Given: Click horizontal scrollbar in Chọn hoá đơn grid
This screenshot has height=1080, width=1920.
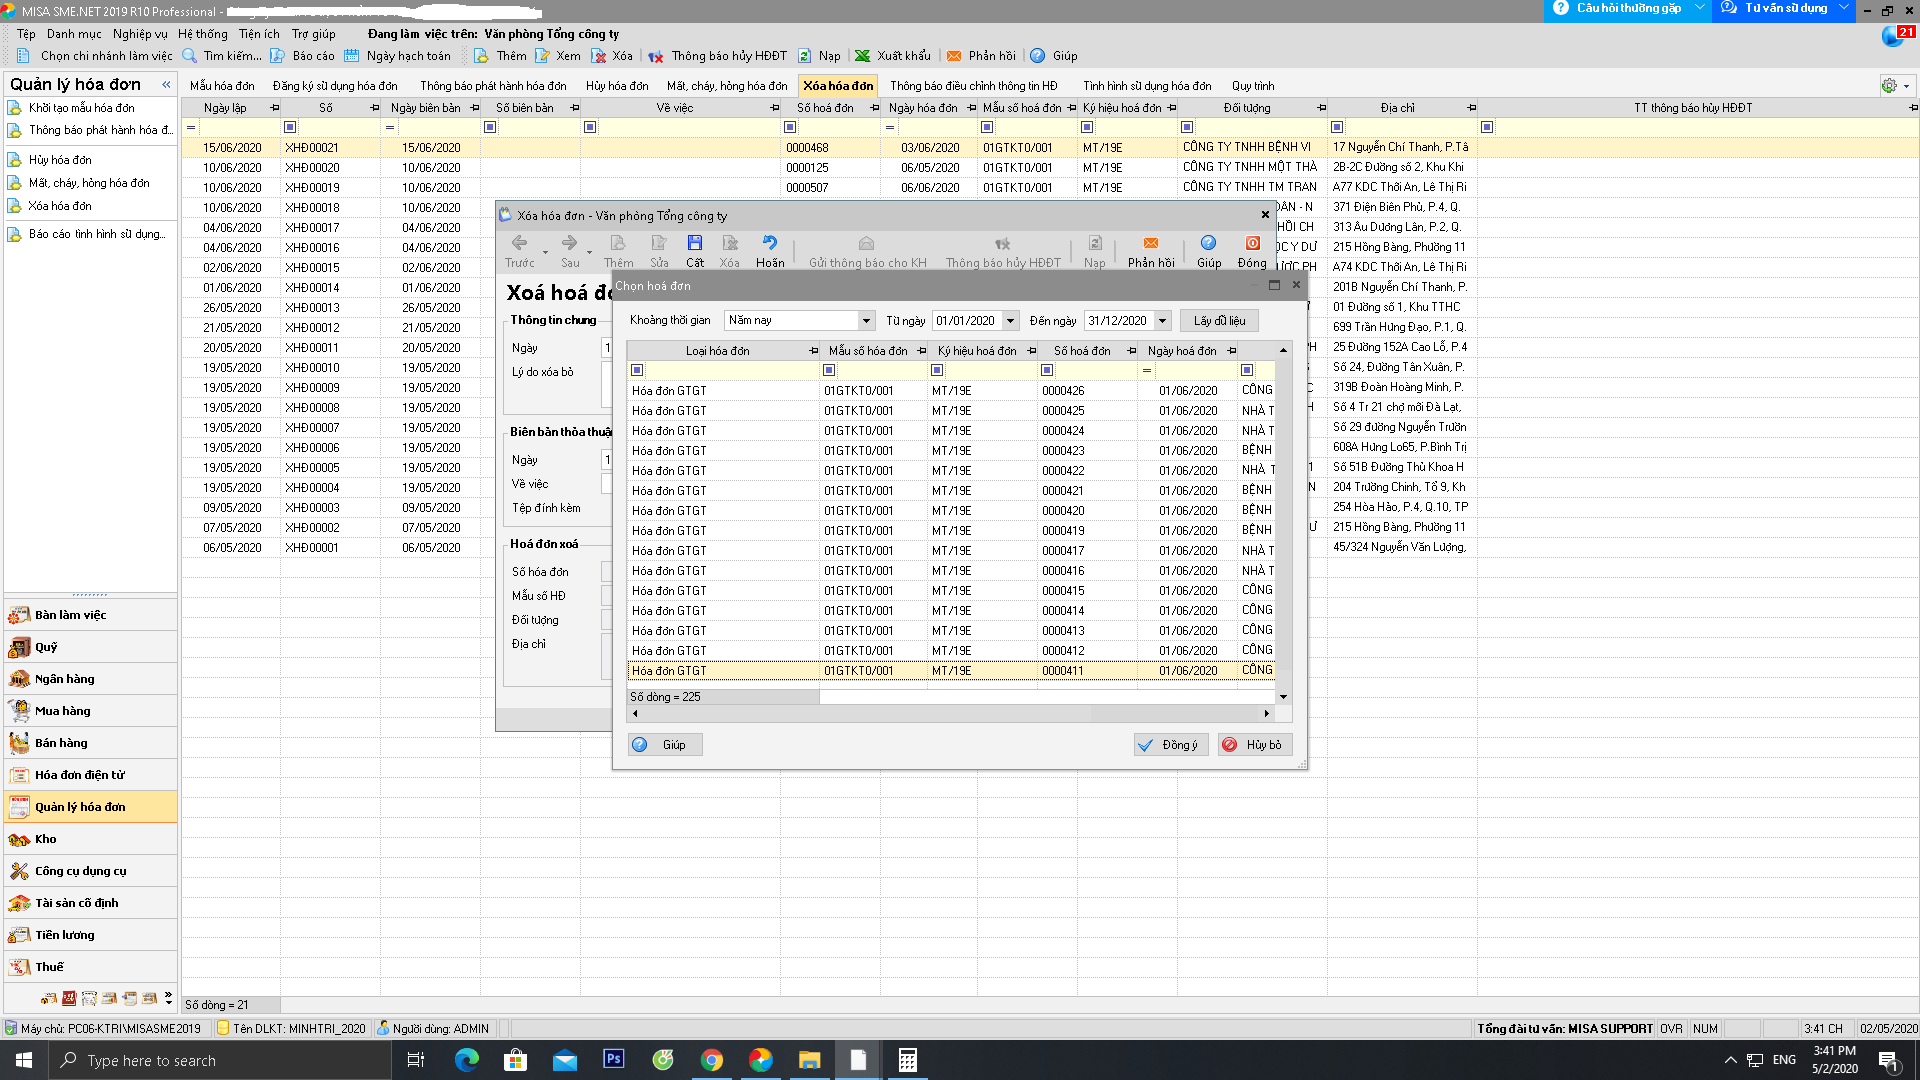Looking at the screenshot, I should click(950, 714).
